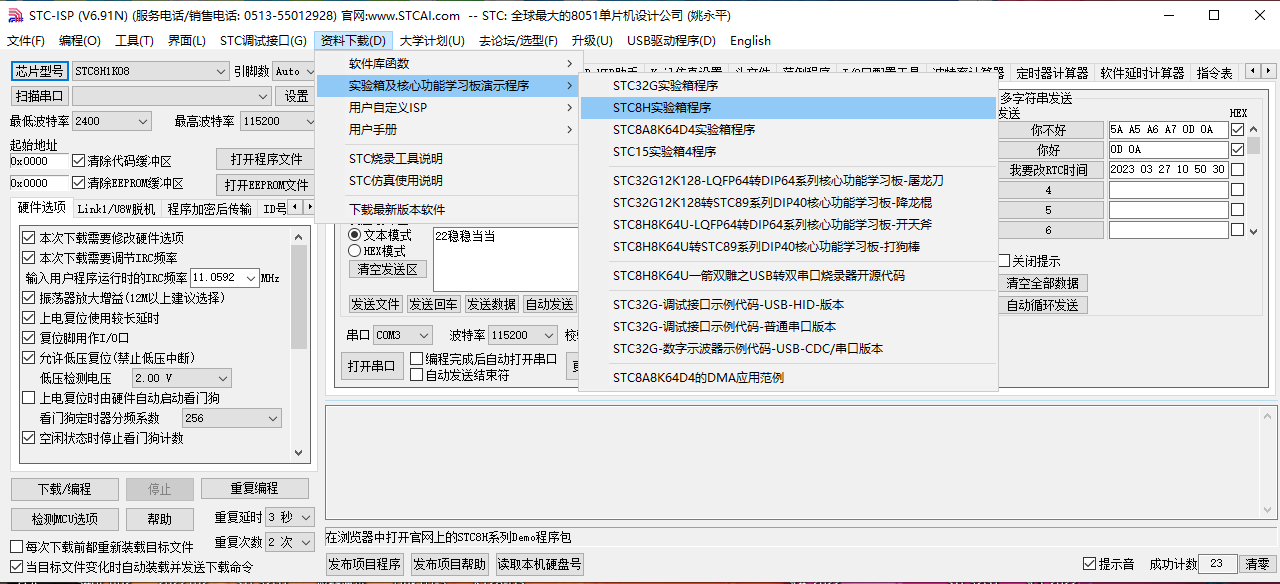The image size is (1280, 584).
Task: Toggle 上电复位使用较长延时 option
Action: click(28, 318)
